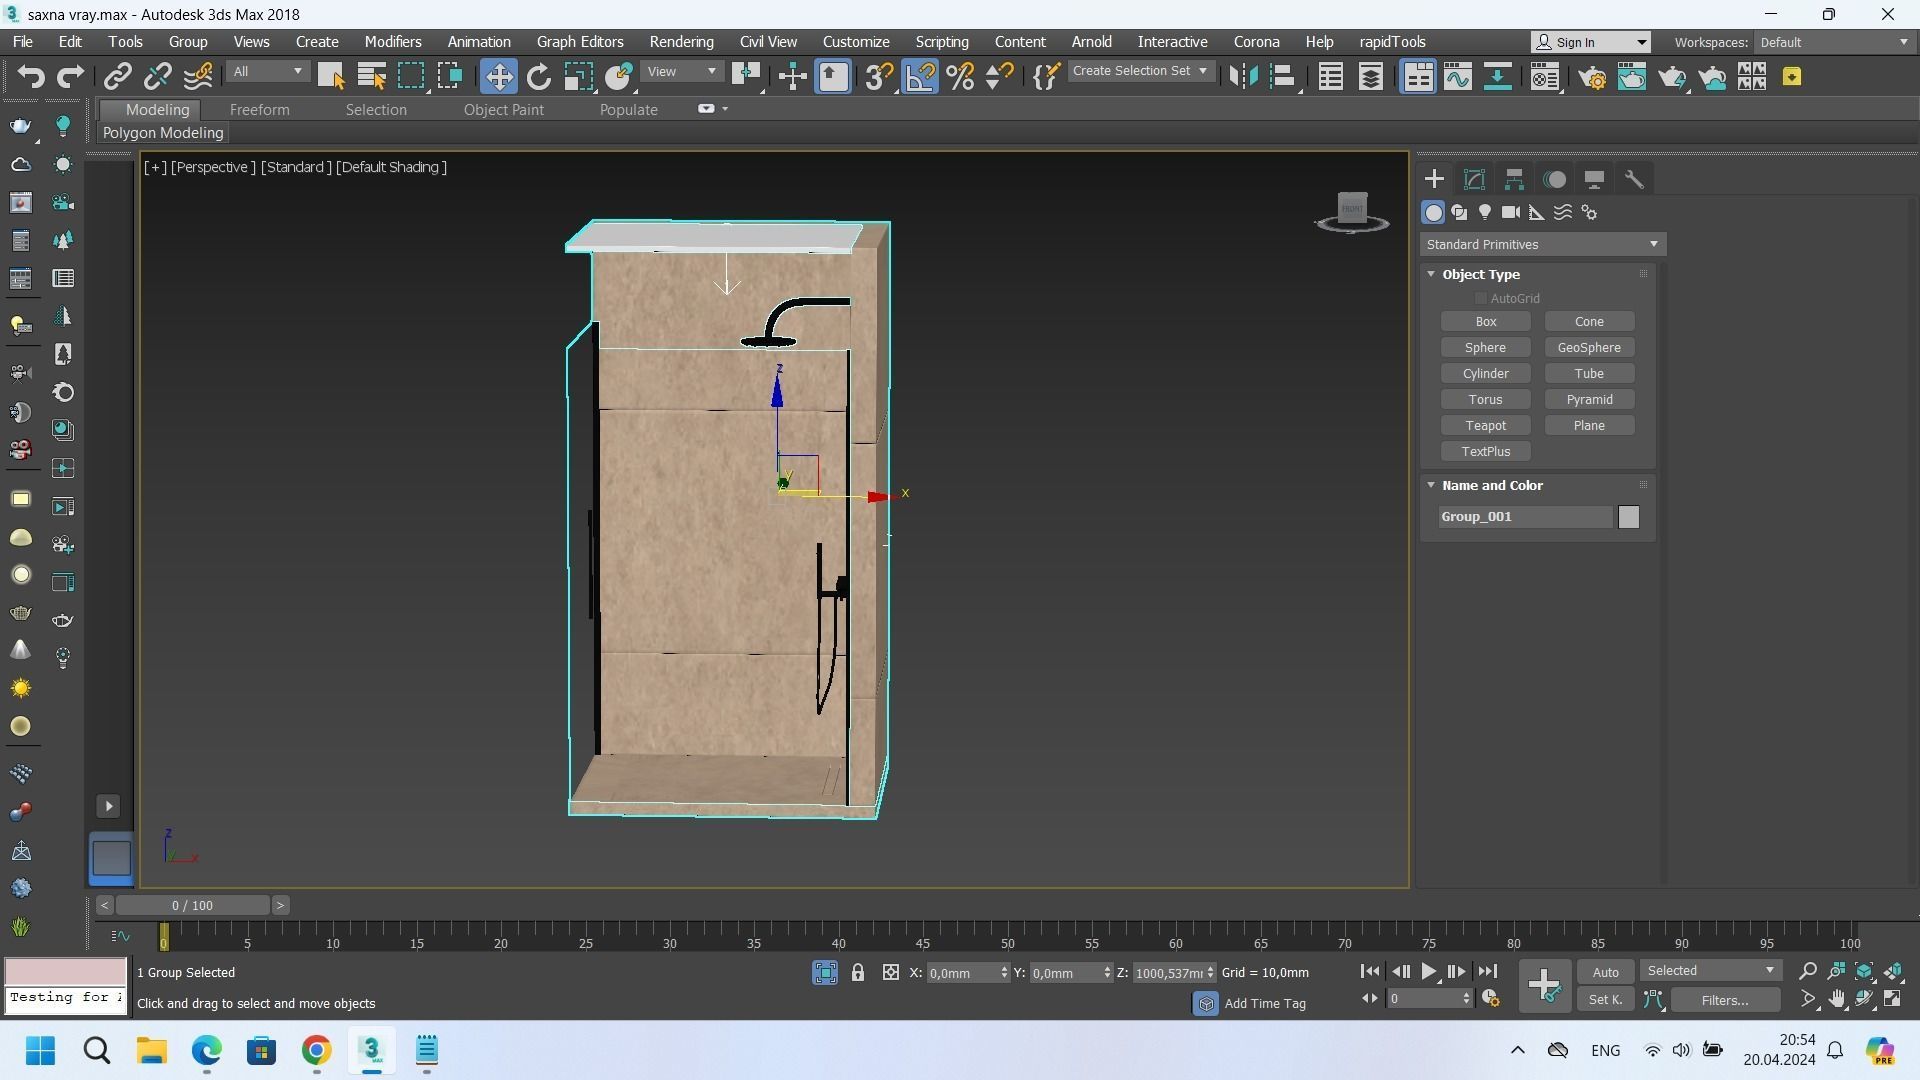Click the 0 / 100 time slider
Screen dimensions: 1920x1080
pos(192,905)
